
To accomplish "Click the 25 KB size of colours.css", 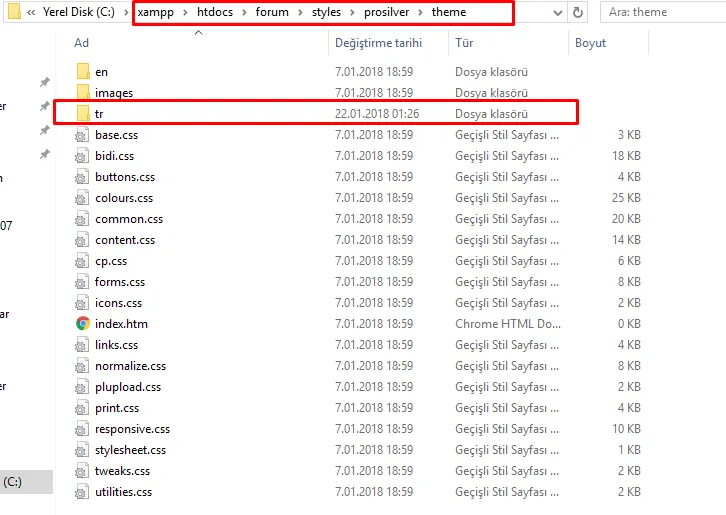I will point(626,198).
